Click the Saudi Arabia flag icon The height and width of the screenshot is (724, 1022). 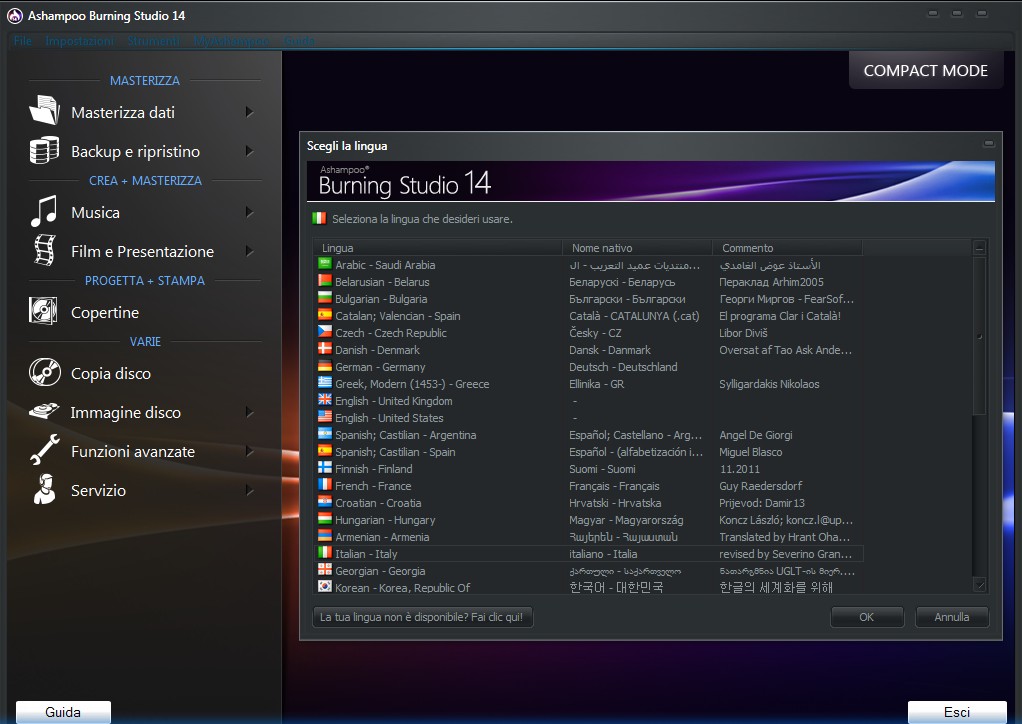pos(325,264)
